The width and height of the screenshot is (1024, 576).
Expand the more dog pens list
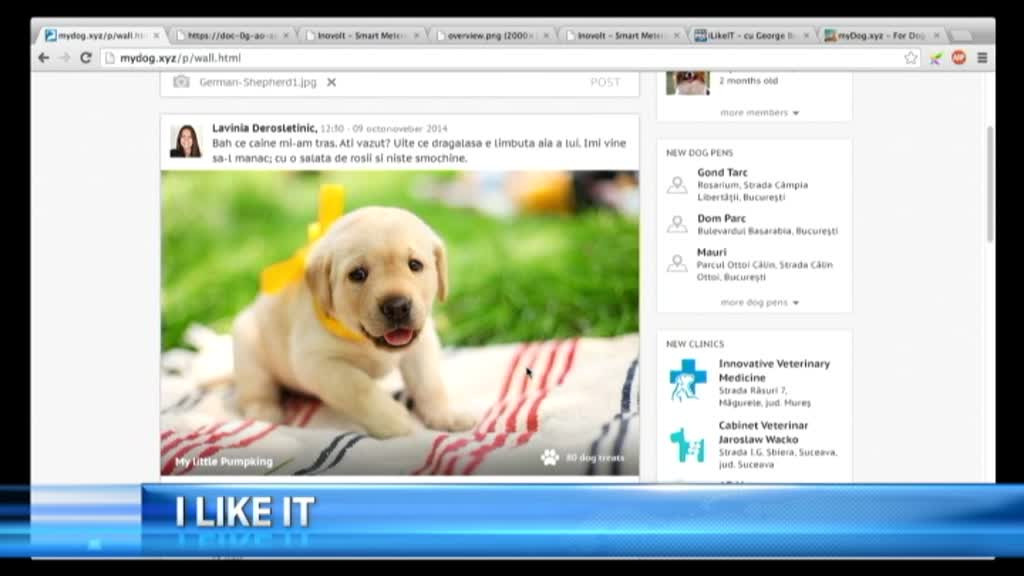pos(759,302)
